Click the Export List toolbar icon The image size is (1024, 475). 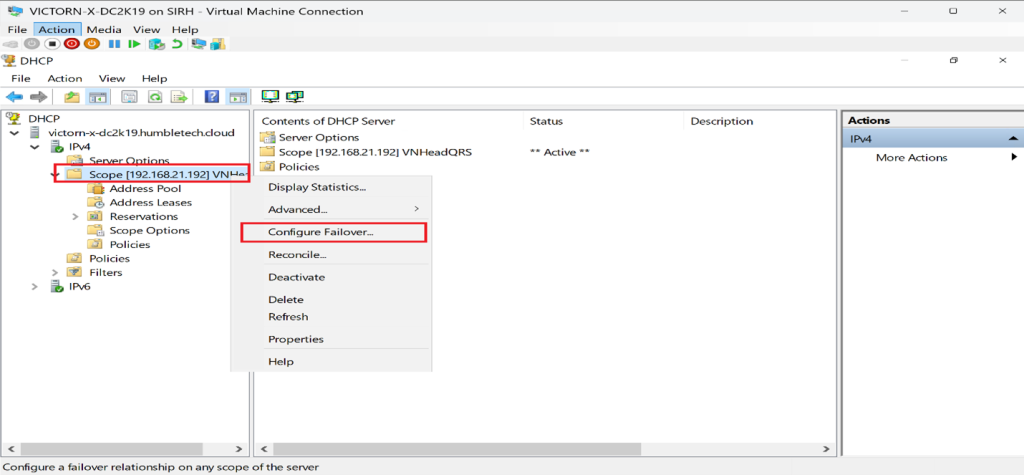click(x=180, y=97)
